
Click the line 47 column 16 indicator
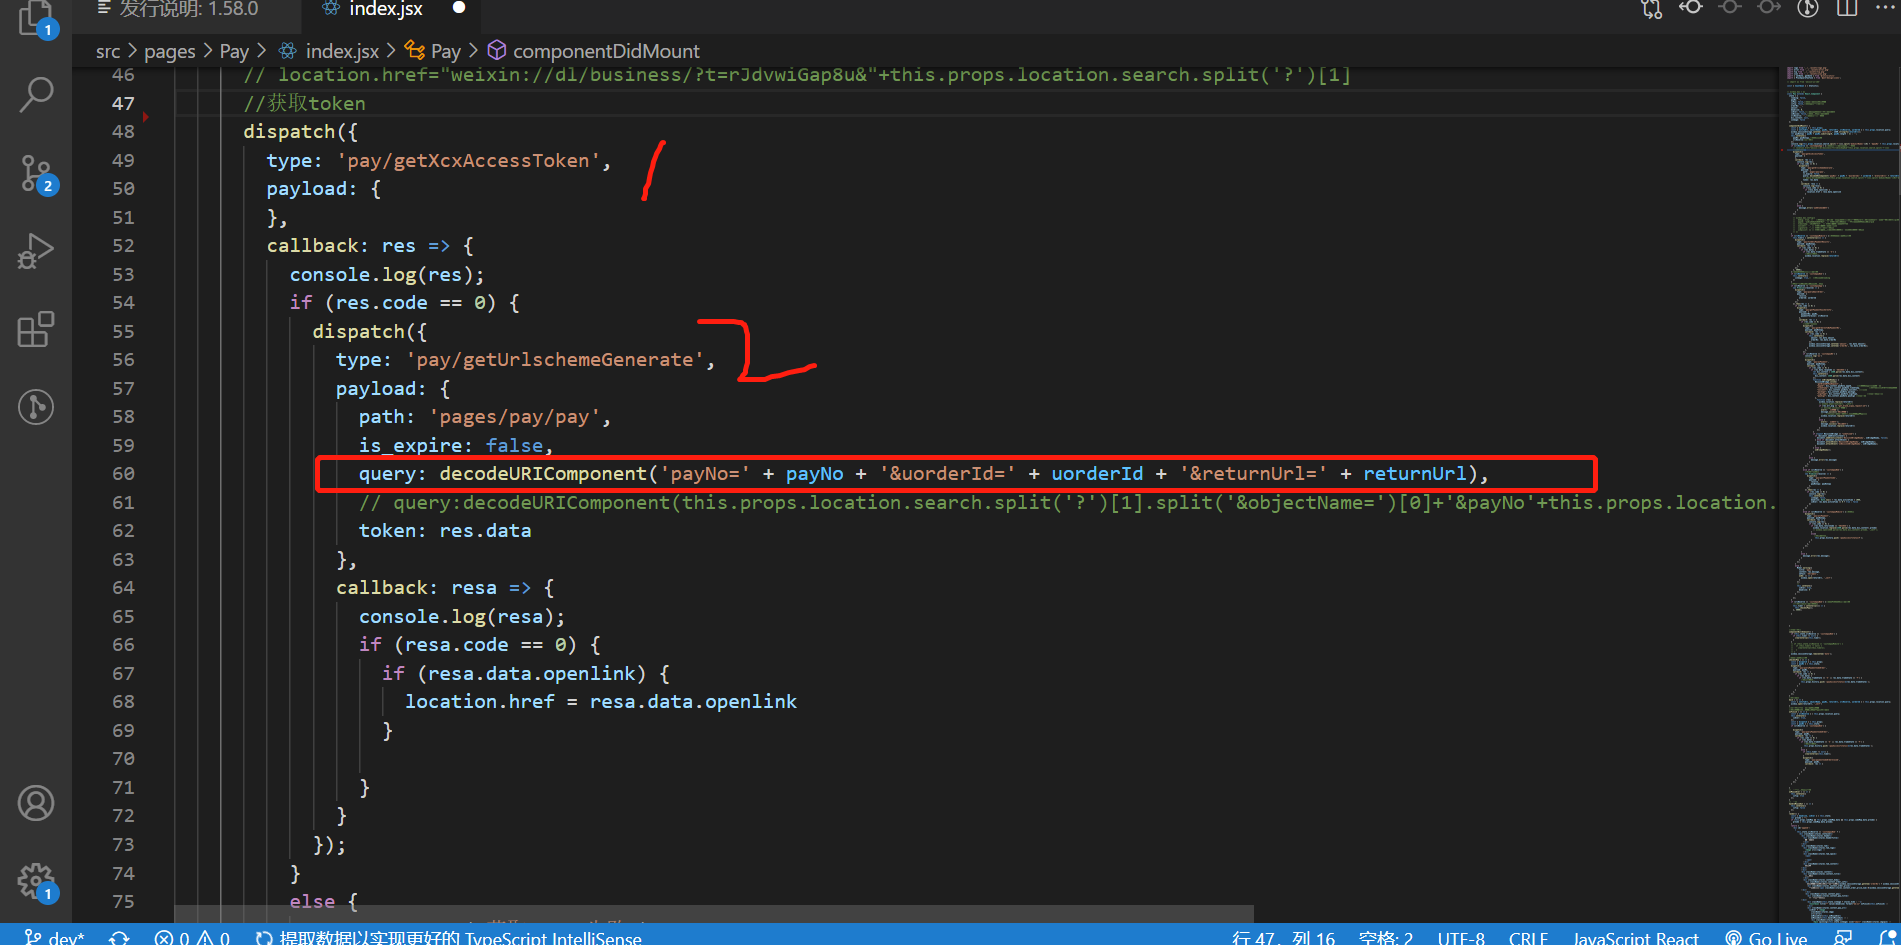1284,936
